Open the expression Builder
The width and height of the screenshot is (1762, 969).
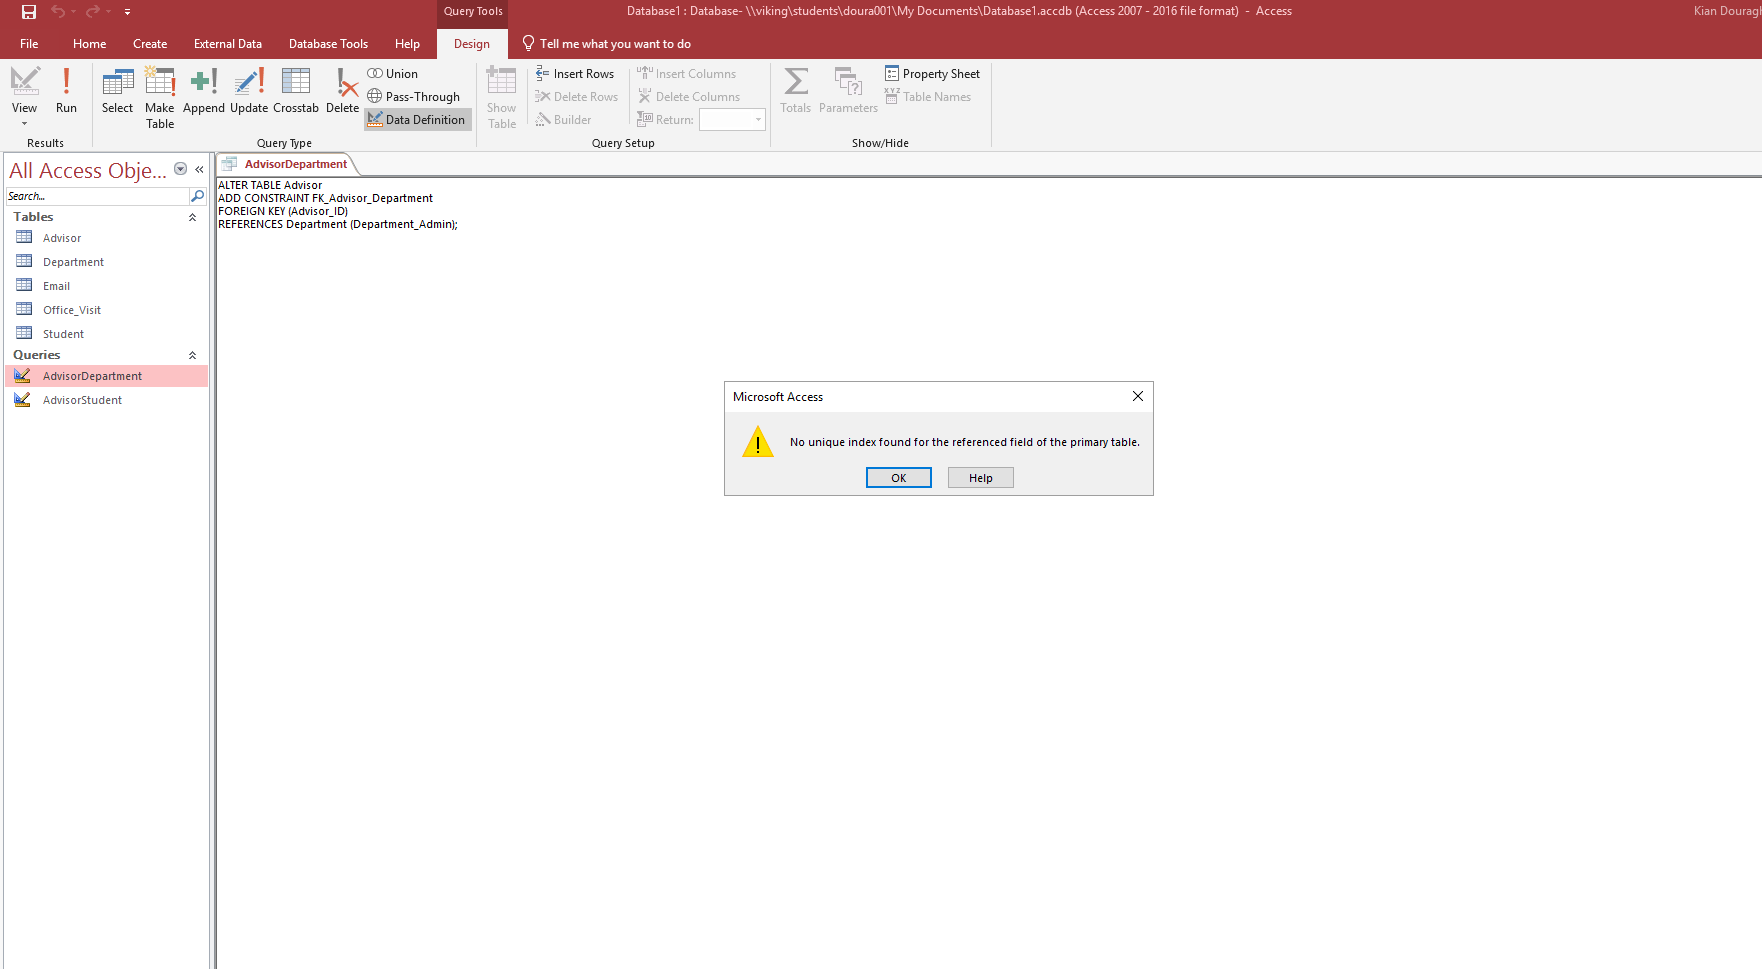coord(564,120)
